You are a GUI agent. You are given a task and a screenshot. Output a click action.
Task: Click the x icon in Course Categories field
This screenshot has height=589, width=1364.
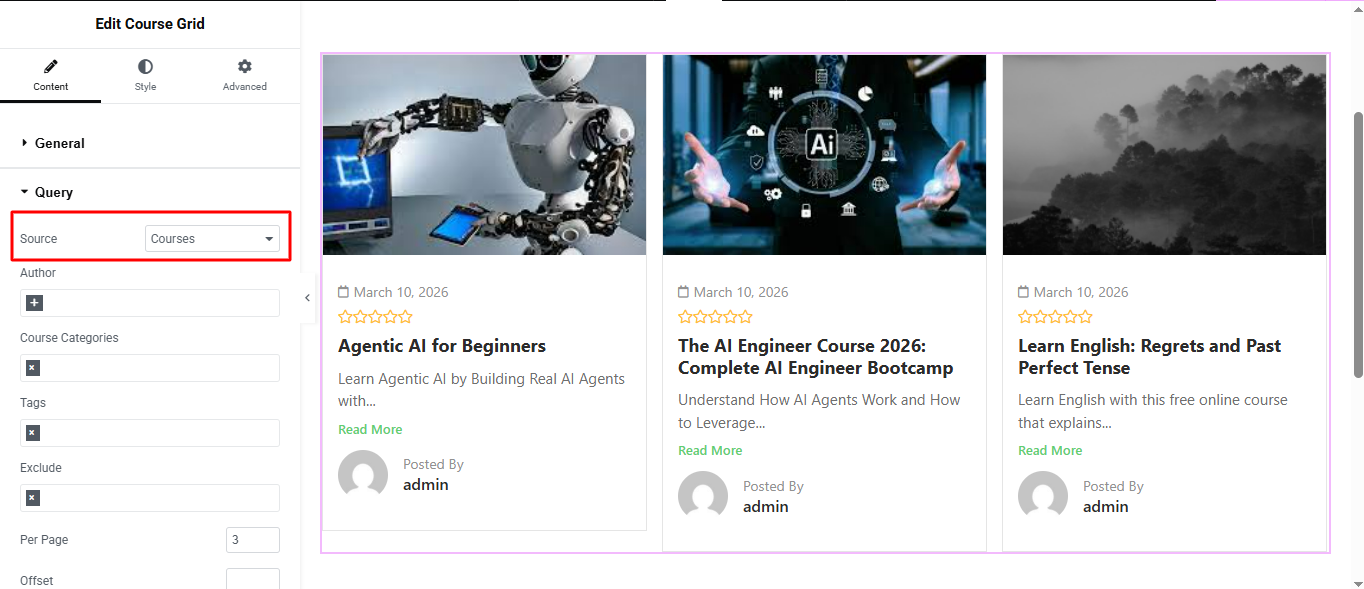click(33, 368)
